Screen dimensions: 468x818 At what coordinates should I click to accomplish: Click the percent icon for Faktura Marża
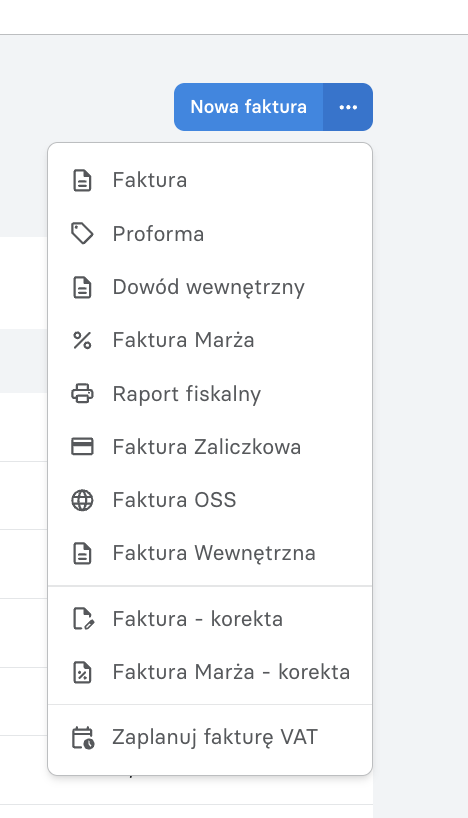[82, 340]
